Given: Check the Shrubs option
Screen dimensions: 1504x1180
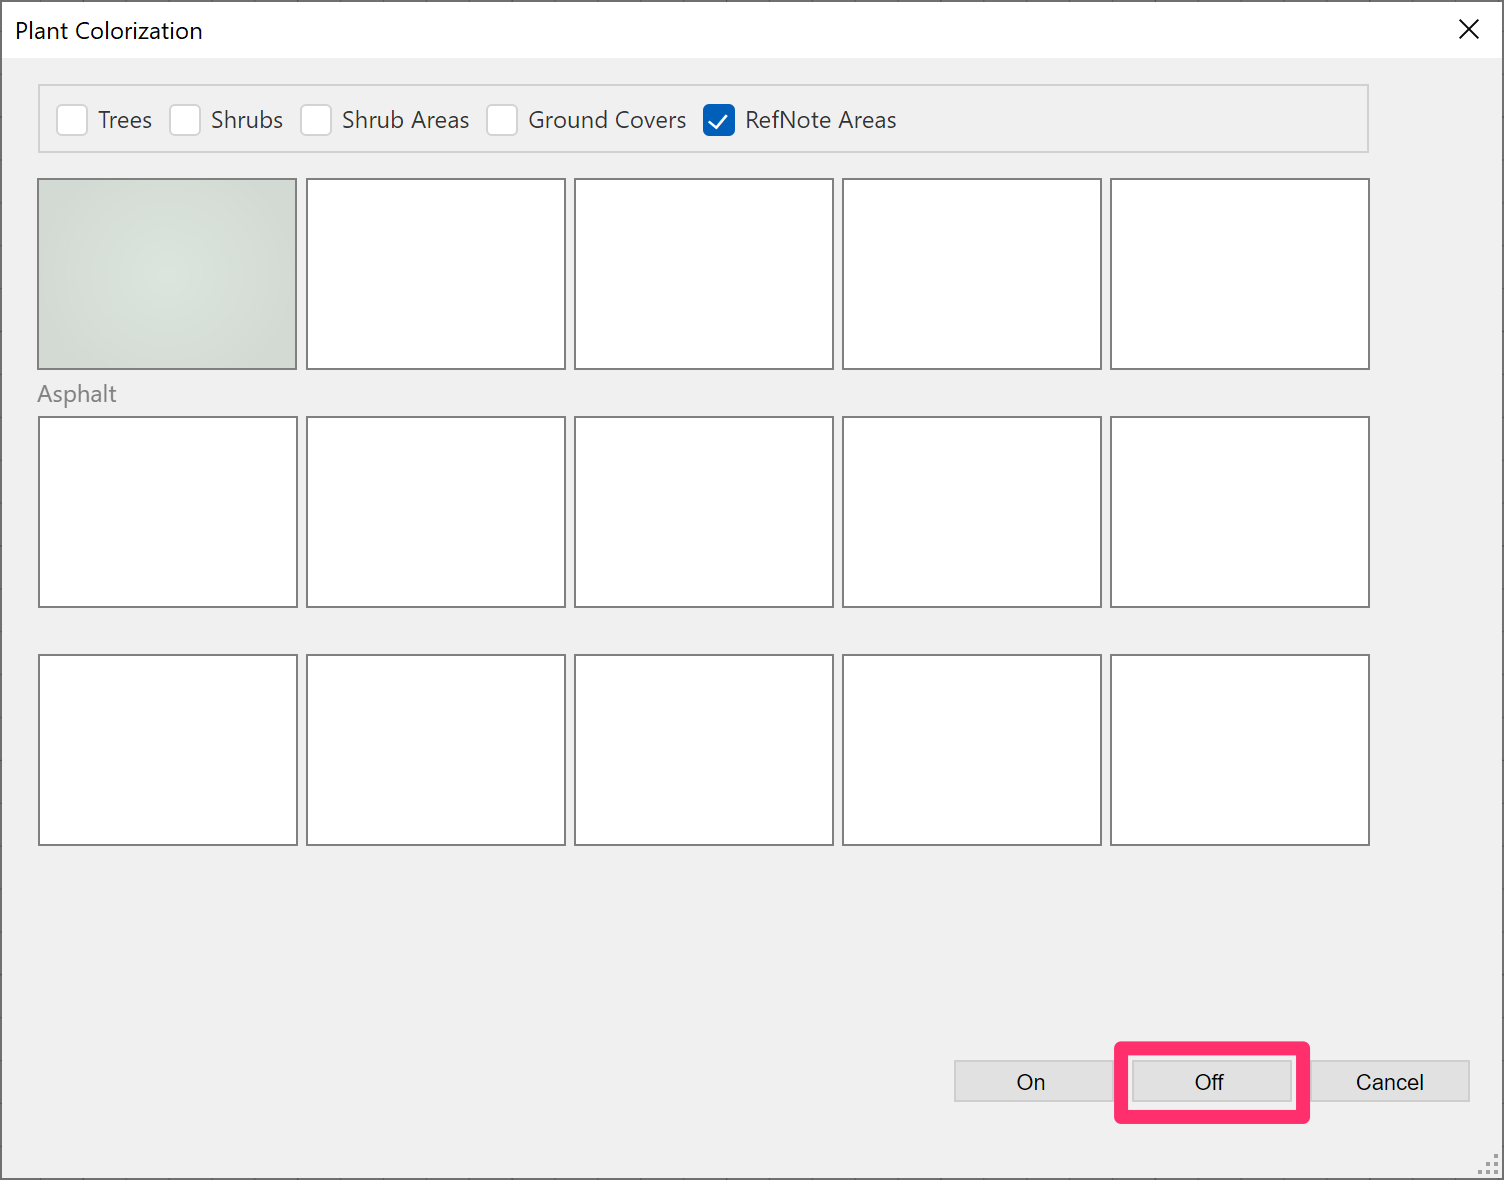Looking at the screenshot, I should (x=185, y=120).
